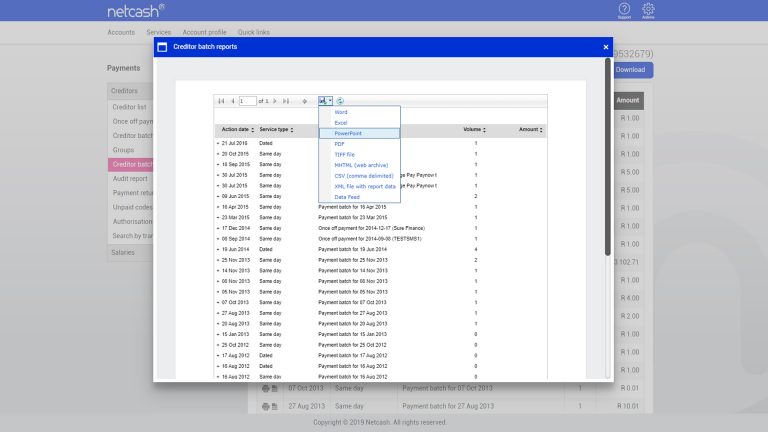Select the Once off payment TESTSMS1 description
The height and width of the screenshot is (432, 768).
(370, 239)
